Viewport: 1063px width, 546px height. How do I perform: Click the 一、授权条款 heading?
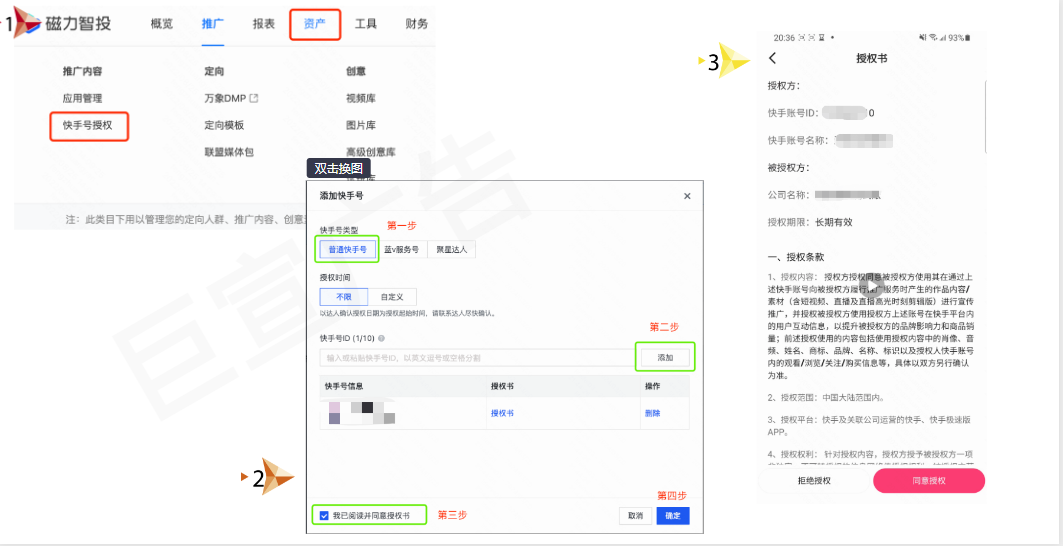(x=796, y=257)
